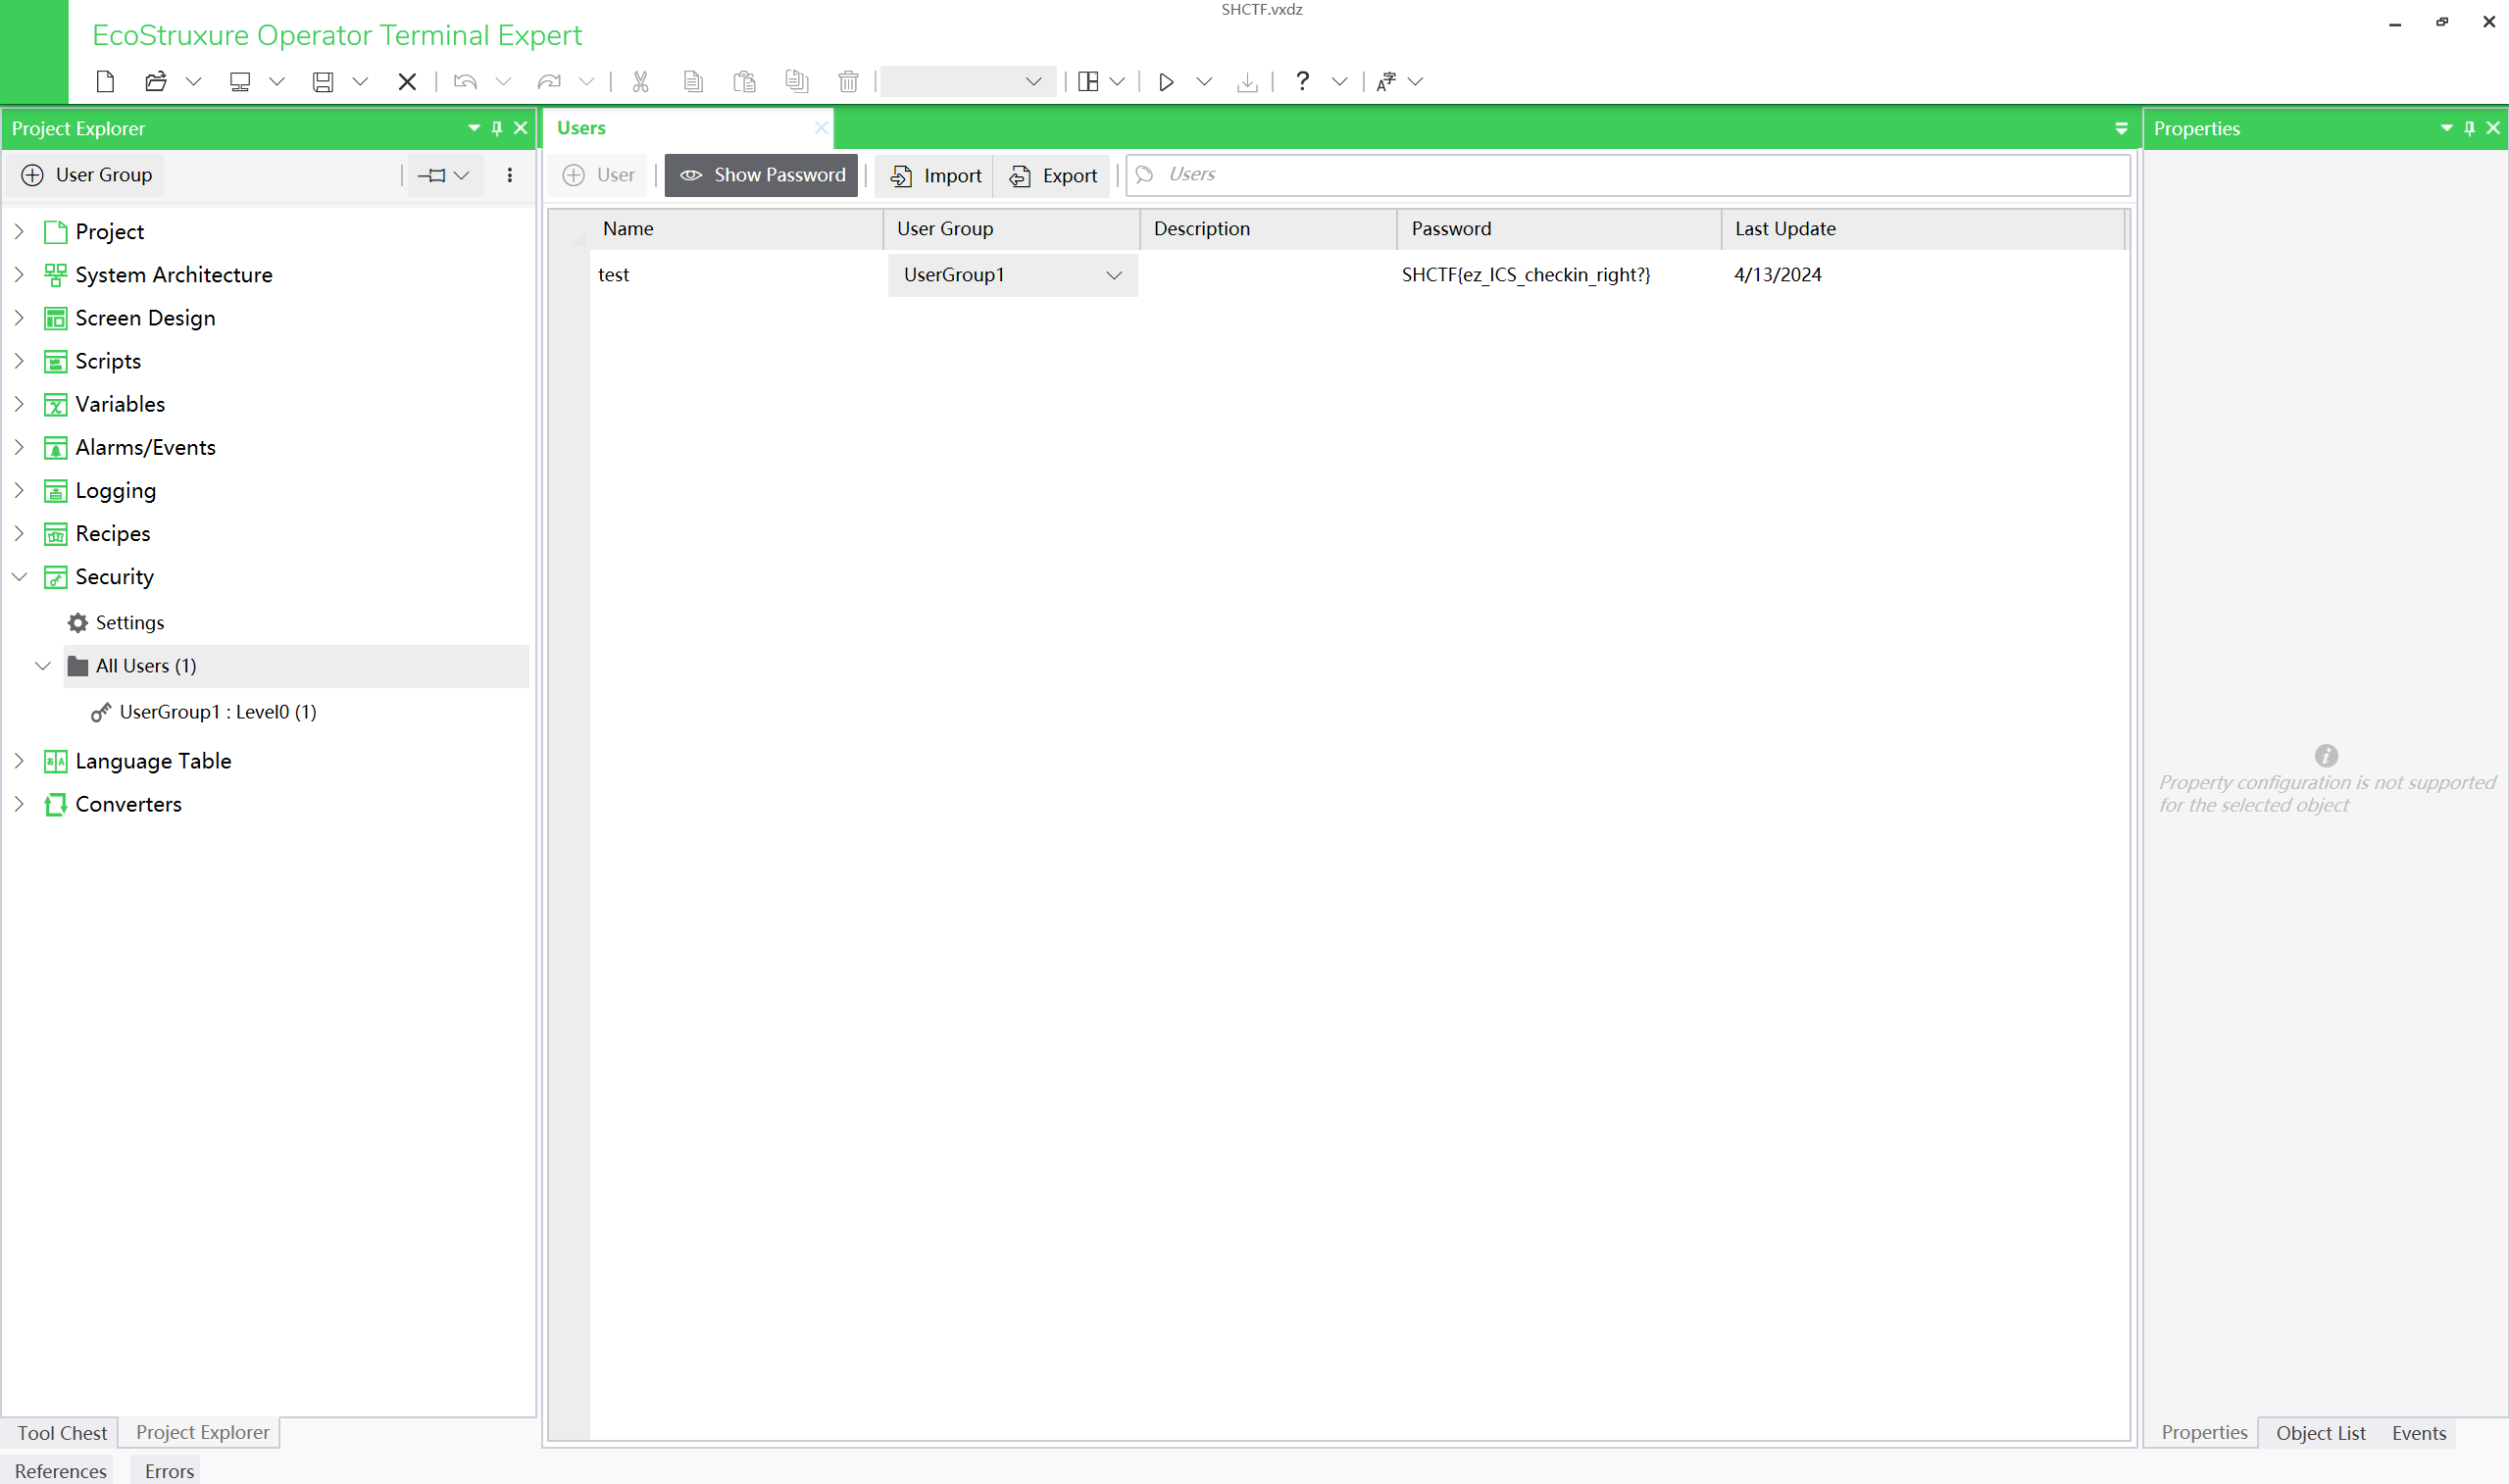The height and width of the screenshot is (1484, 2509).
Task: Switch to the Project Explorer bottom tab
Action: pyautogui.click(x=202, y=1431)
